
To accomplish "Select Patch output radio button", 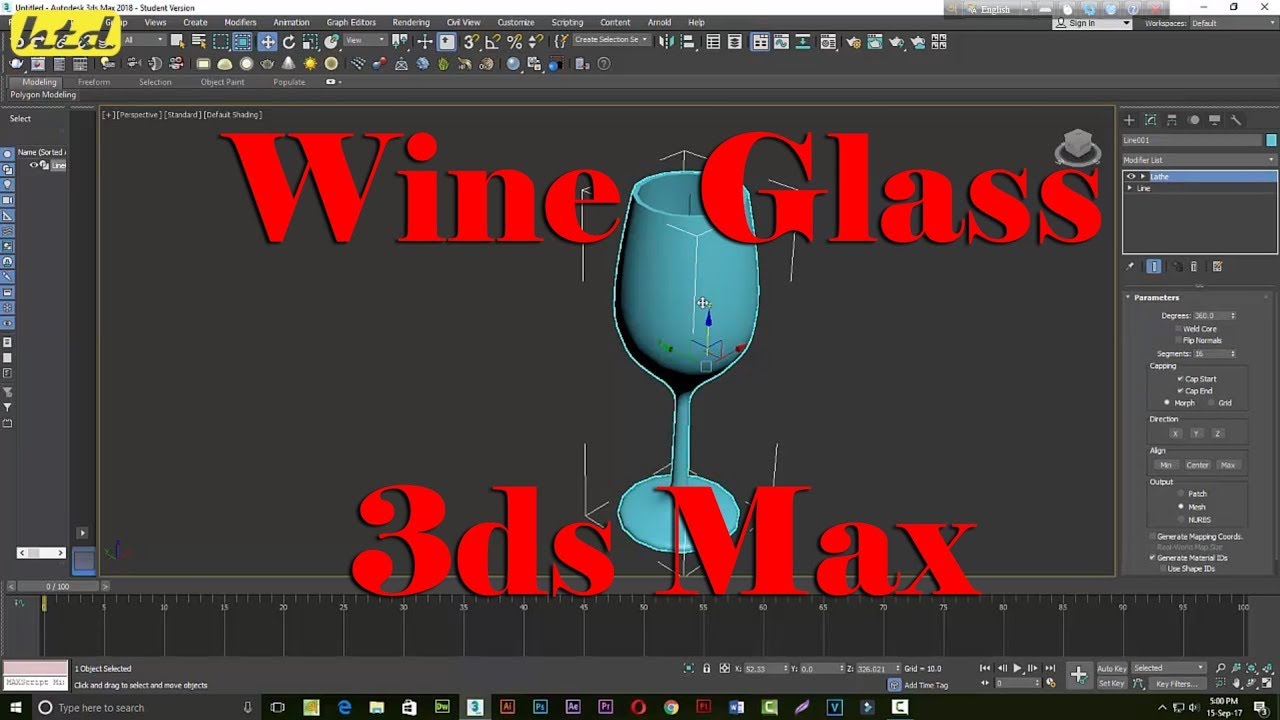I will coord(1181,493).
